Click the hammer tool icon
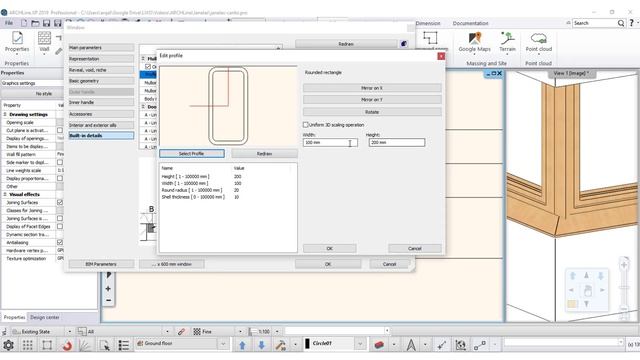The image size is (640, 360). 280,345
